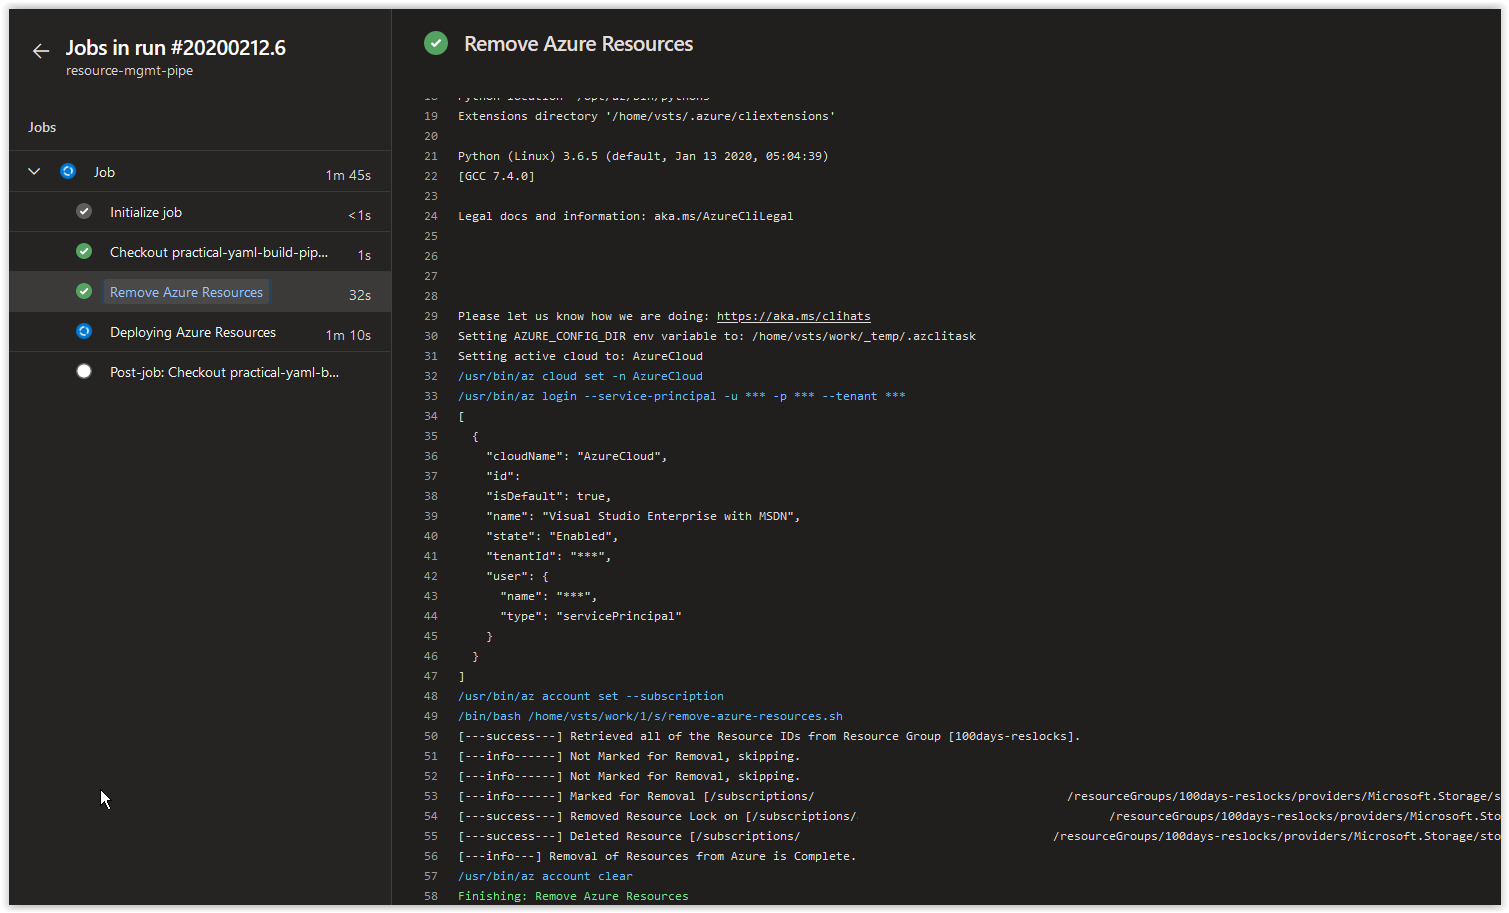
Task: Click the Jobs in run #20200212.6 title
Action: [176, 48]
